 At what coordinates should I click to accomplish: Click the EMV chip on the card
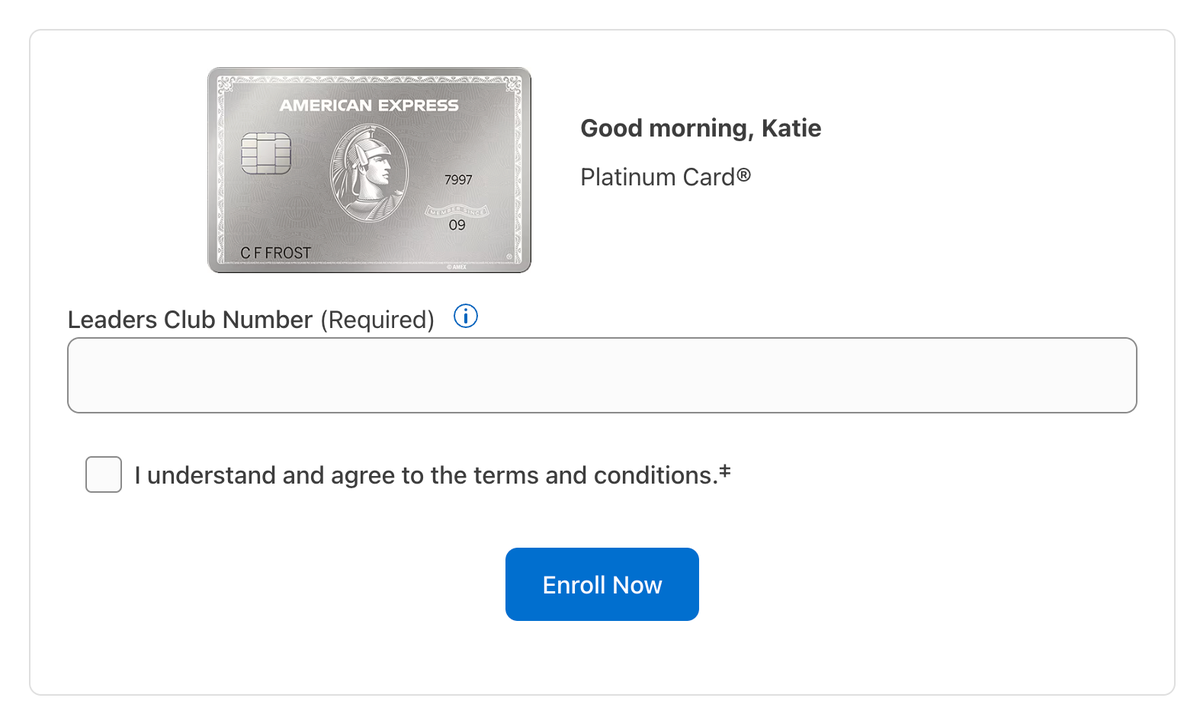click(x=266, y=153)
